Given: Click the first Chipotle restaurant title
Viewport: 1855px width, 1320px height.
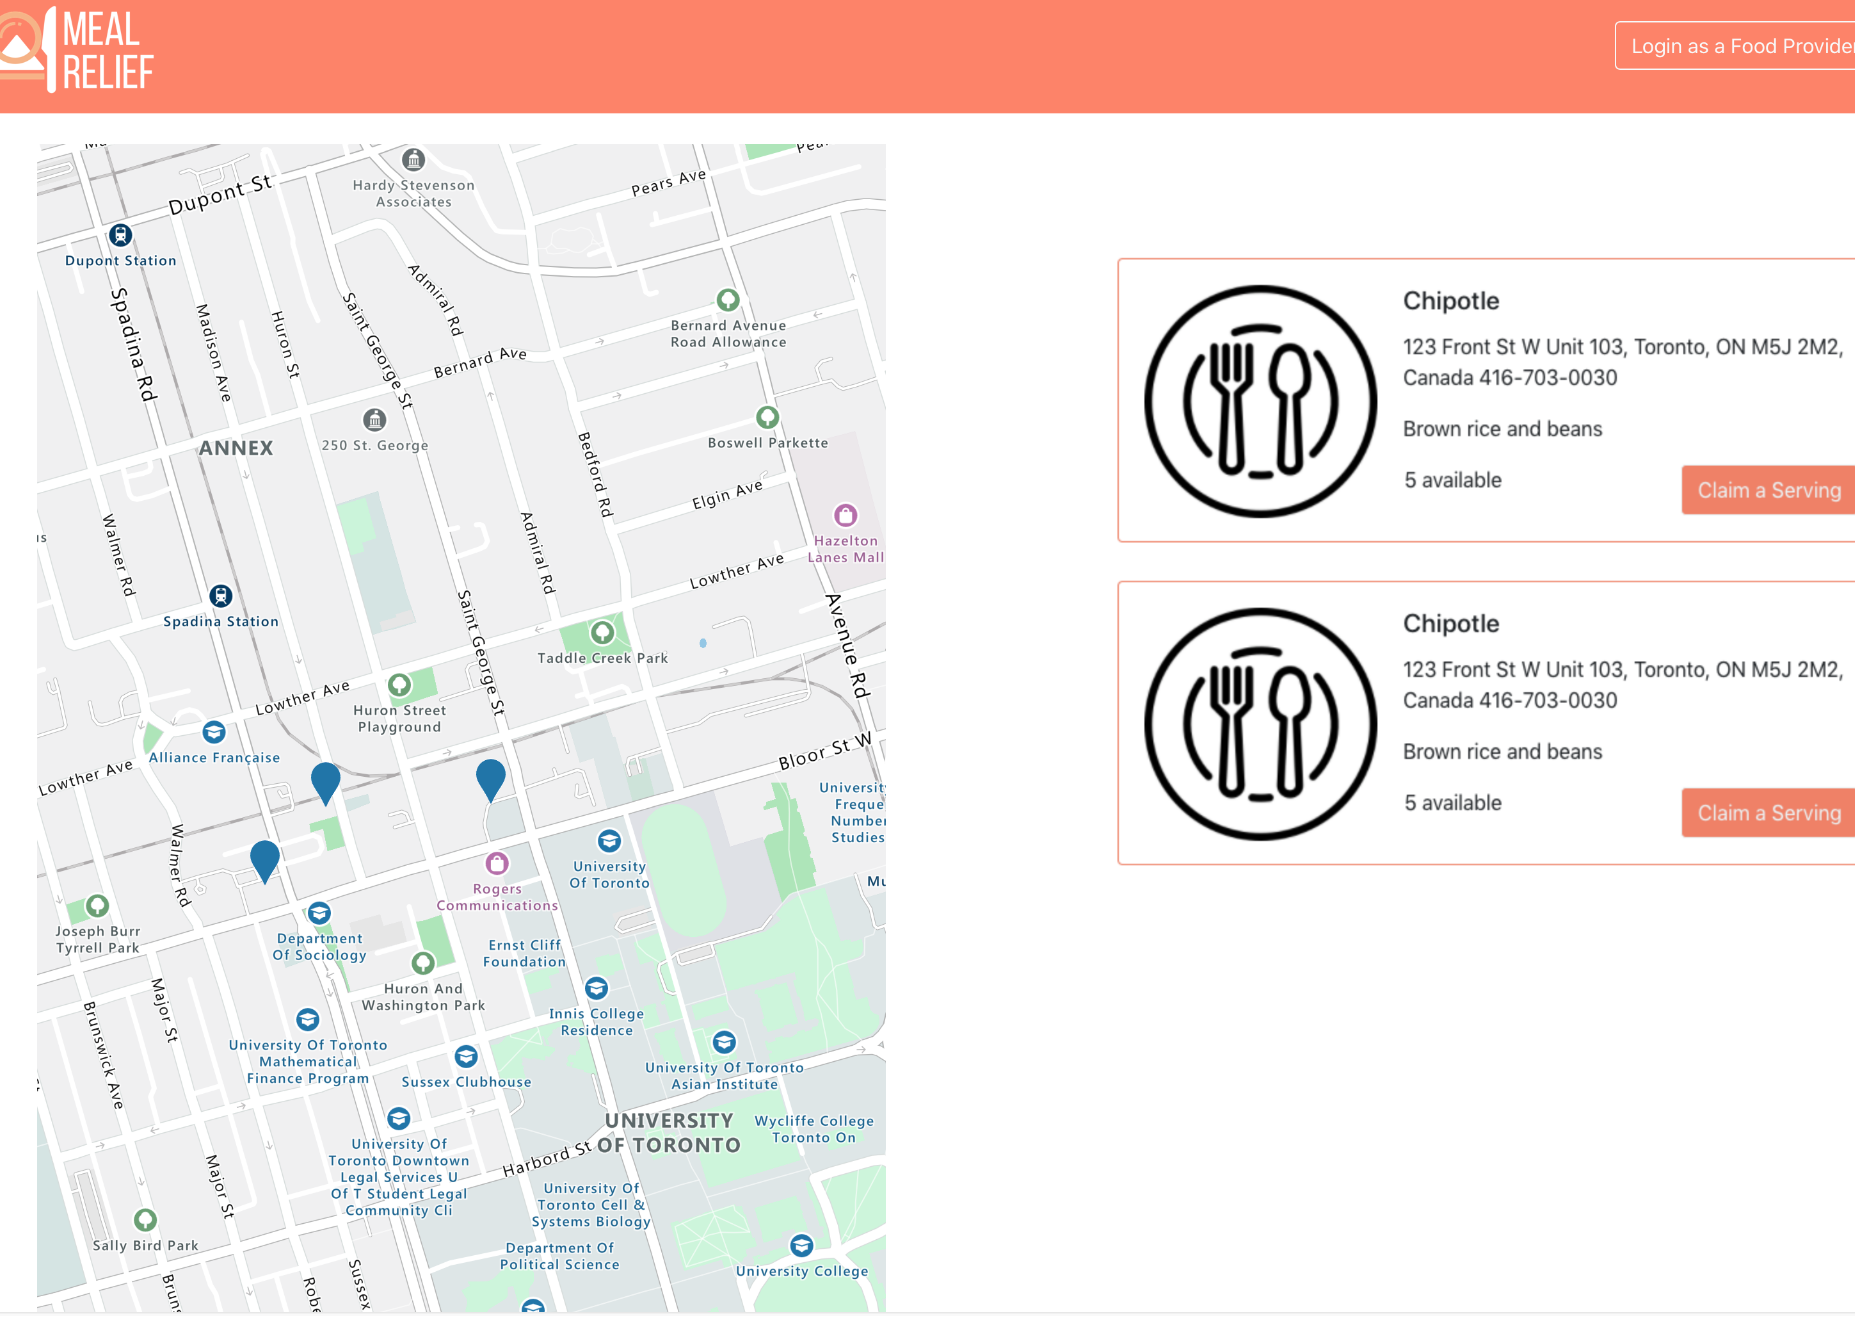Looking at the screenshot, I should 1451,301.
